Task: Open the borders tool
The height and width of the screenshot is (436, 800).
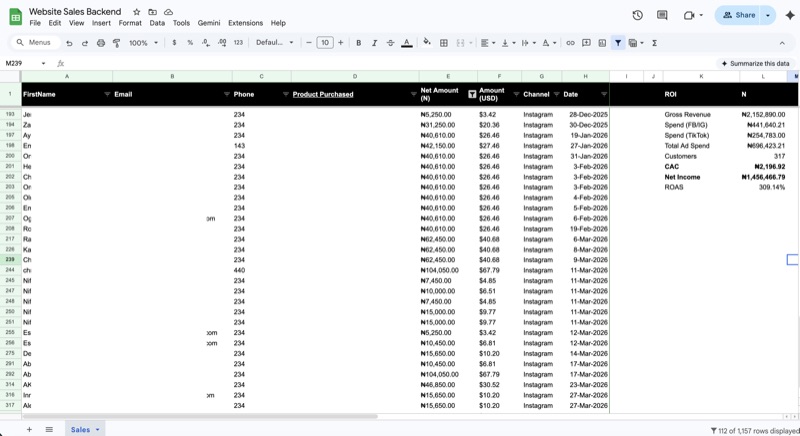Action: click(444, 43)
